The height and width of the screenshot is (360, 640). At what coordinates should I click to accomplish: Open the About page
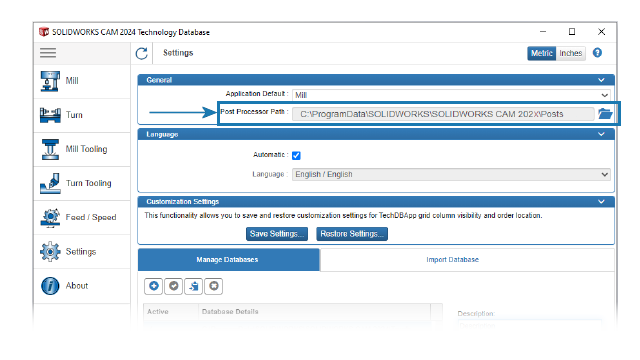[82, 286]
